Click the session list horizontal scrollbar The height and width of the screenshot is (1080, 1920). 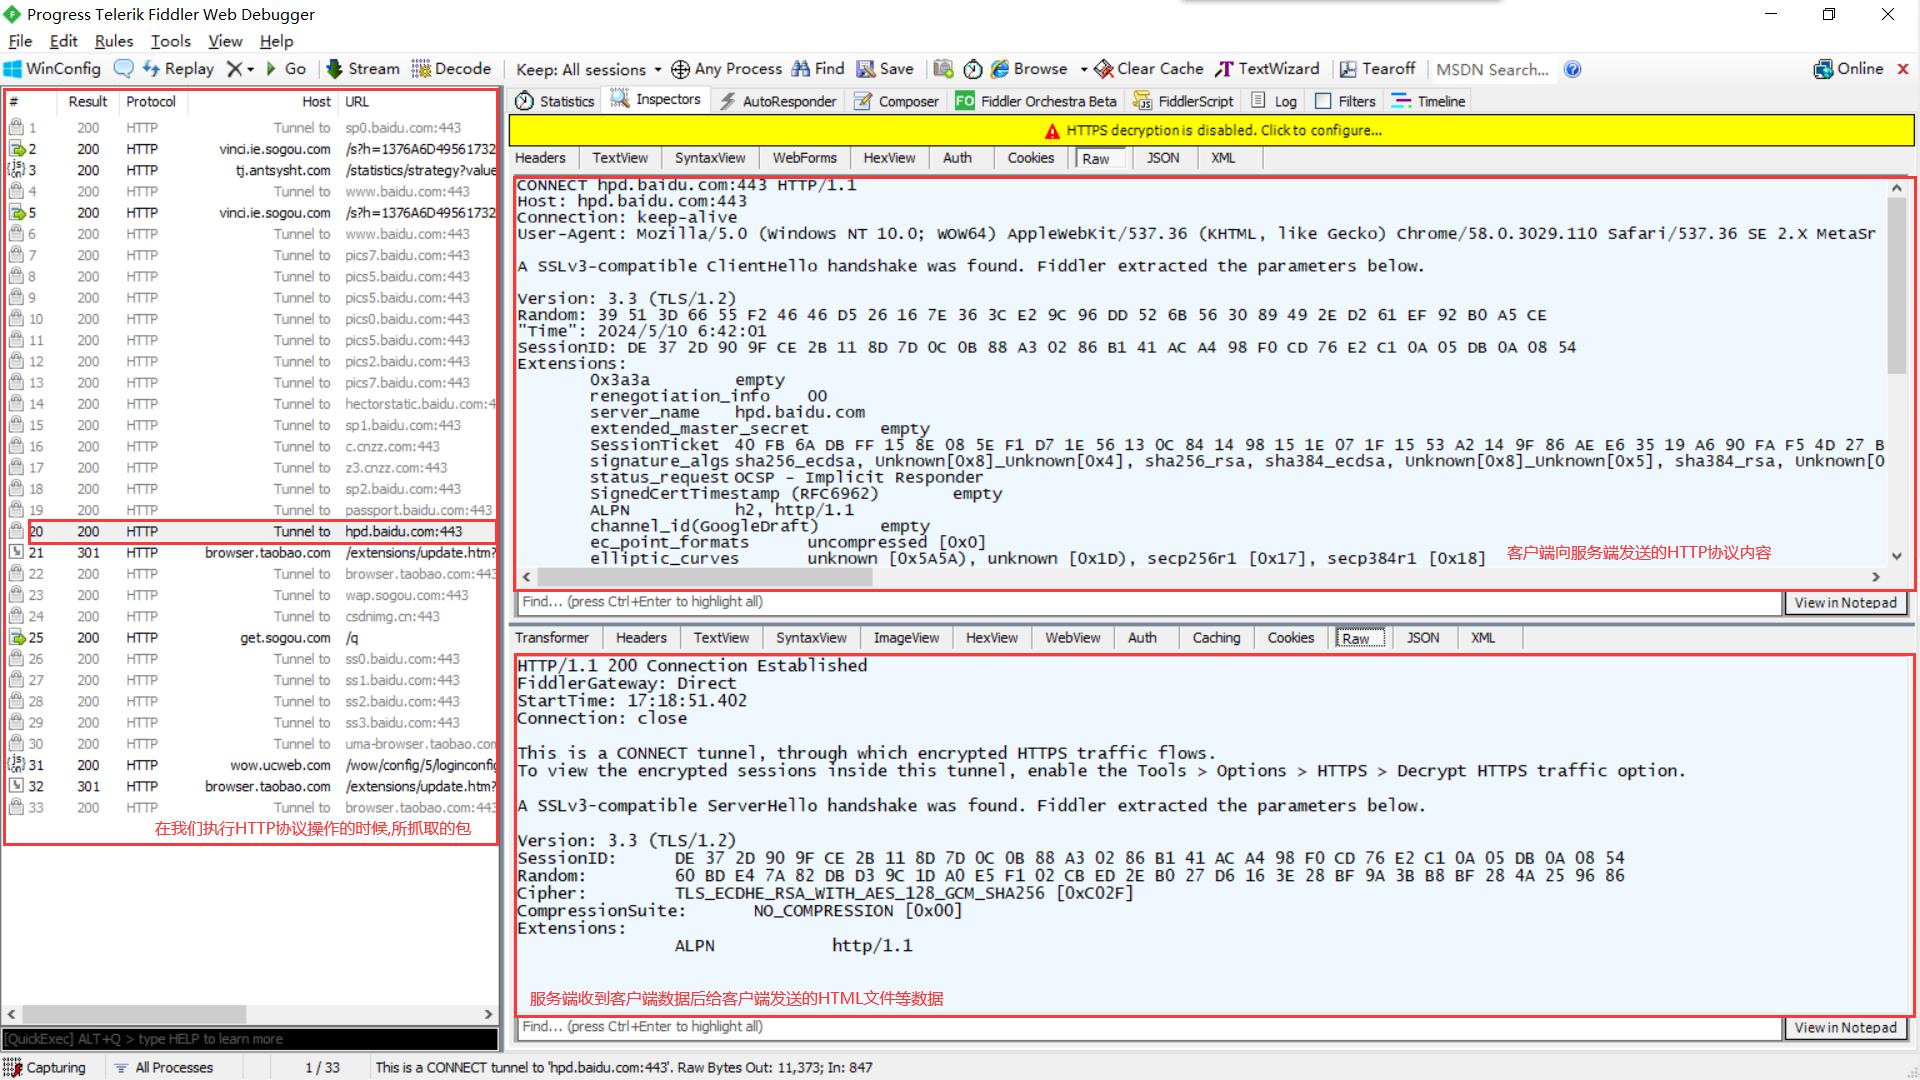click(135, 1014)
